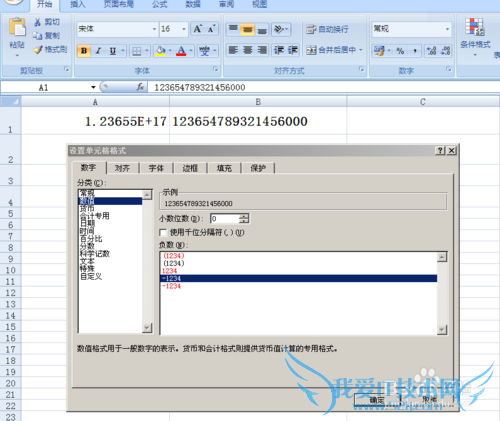Click the Cancel (取消) button
This screenshot has width=500, height=421.
[429, 399]
